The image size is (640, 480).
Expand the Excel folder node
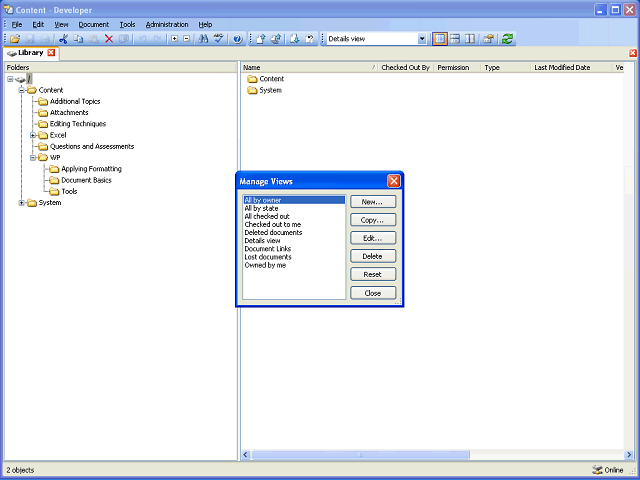click(33, 135)
